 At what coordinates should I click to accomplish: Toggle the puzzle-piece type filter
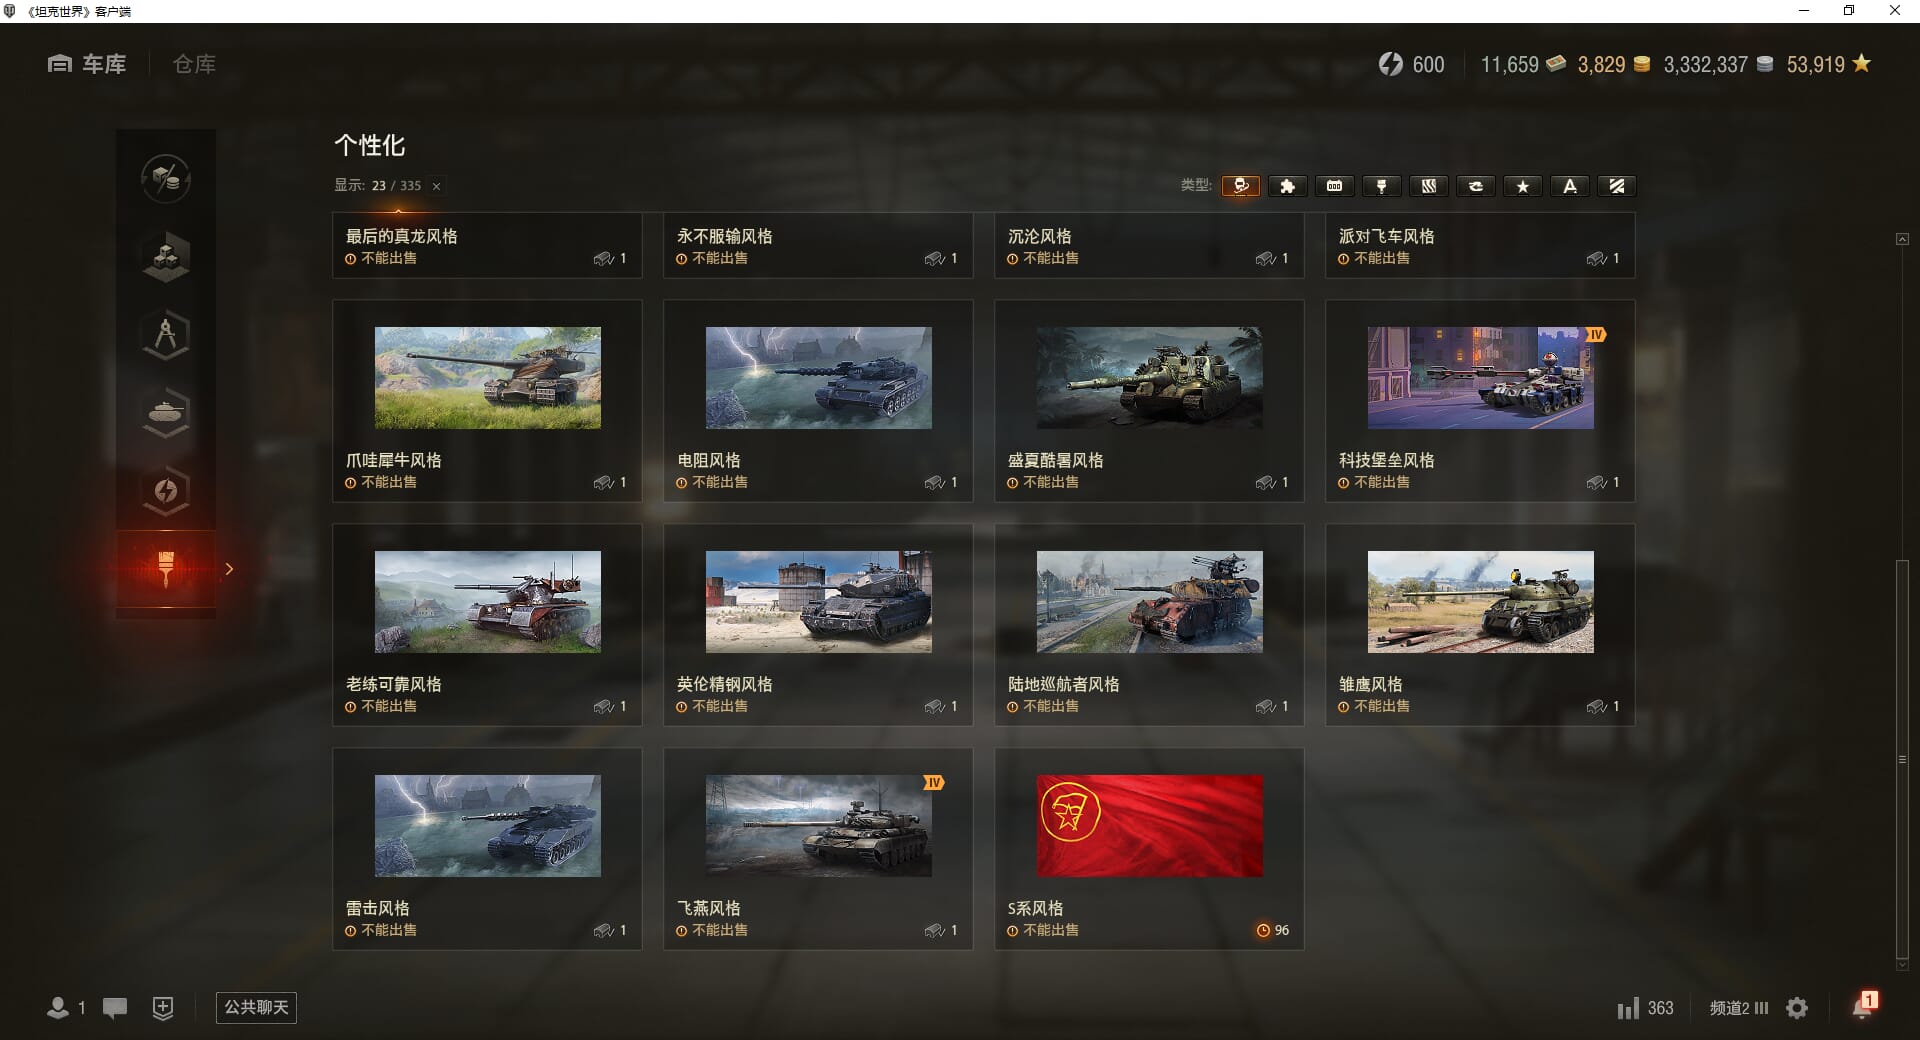(x=1288, y=186)
